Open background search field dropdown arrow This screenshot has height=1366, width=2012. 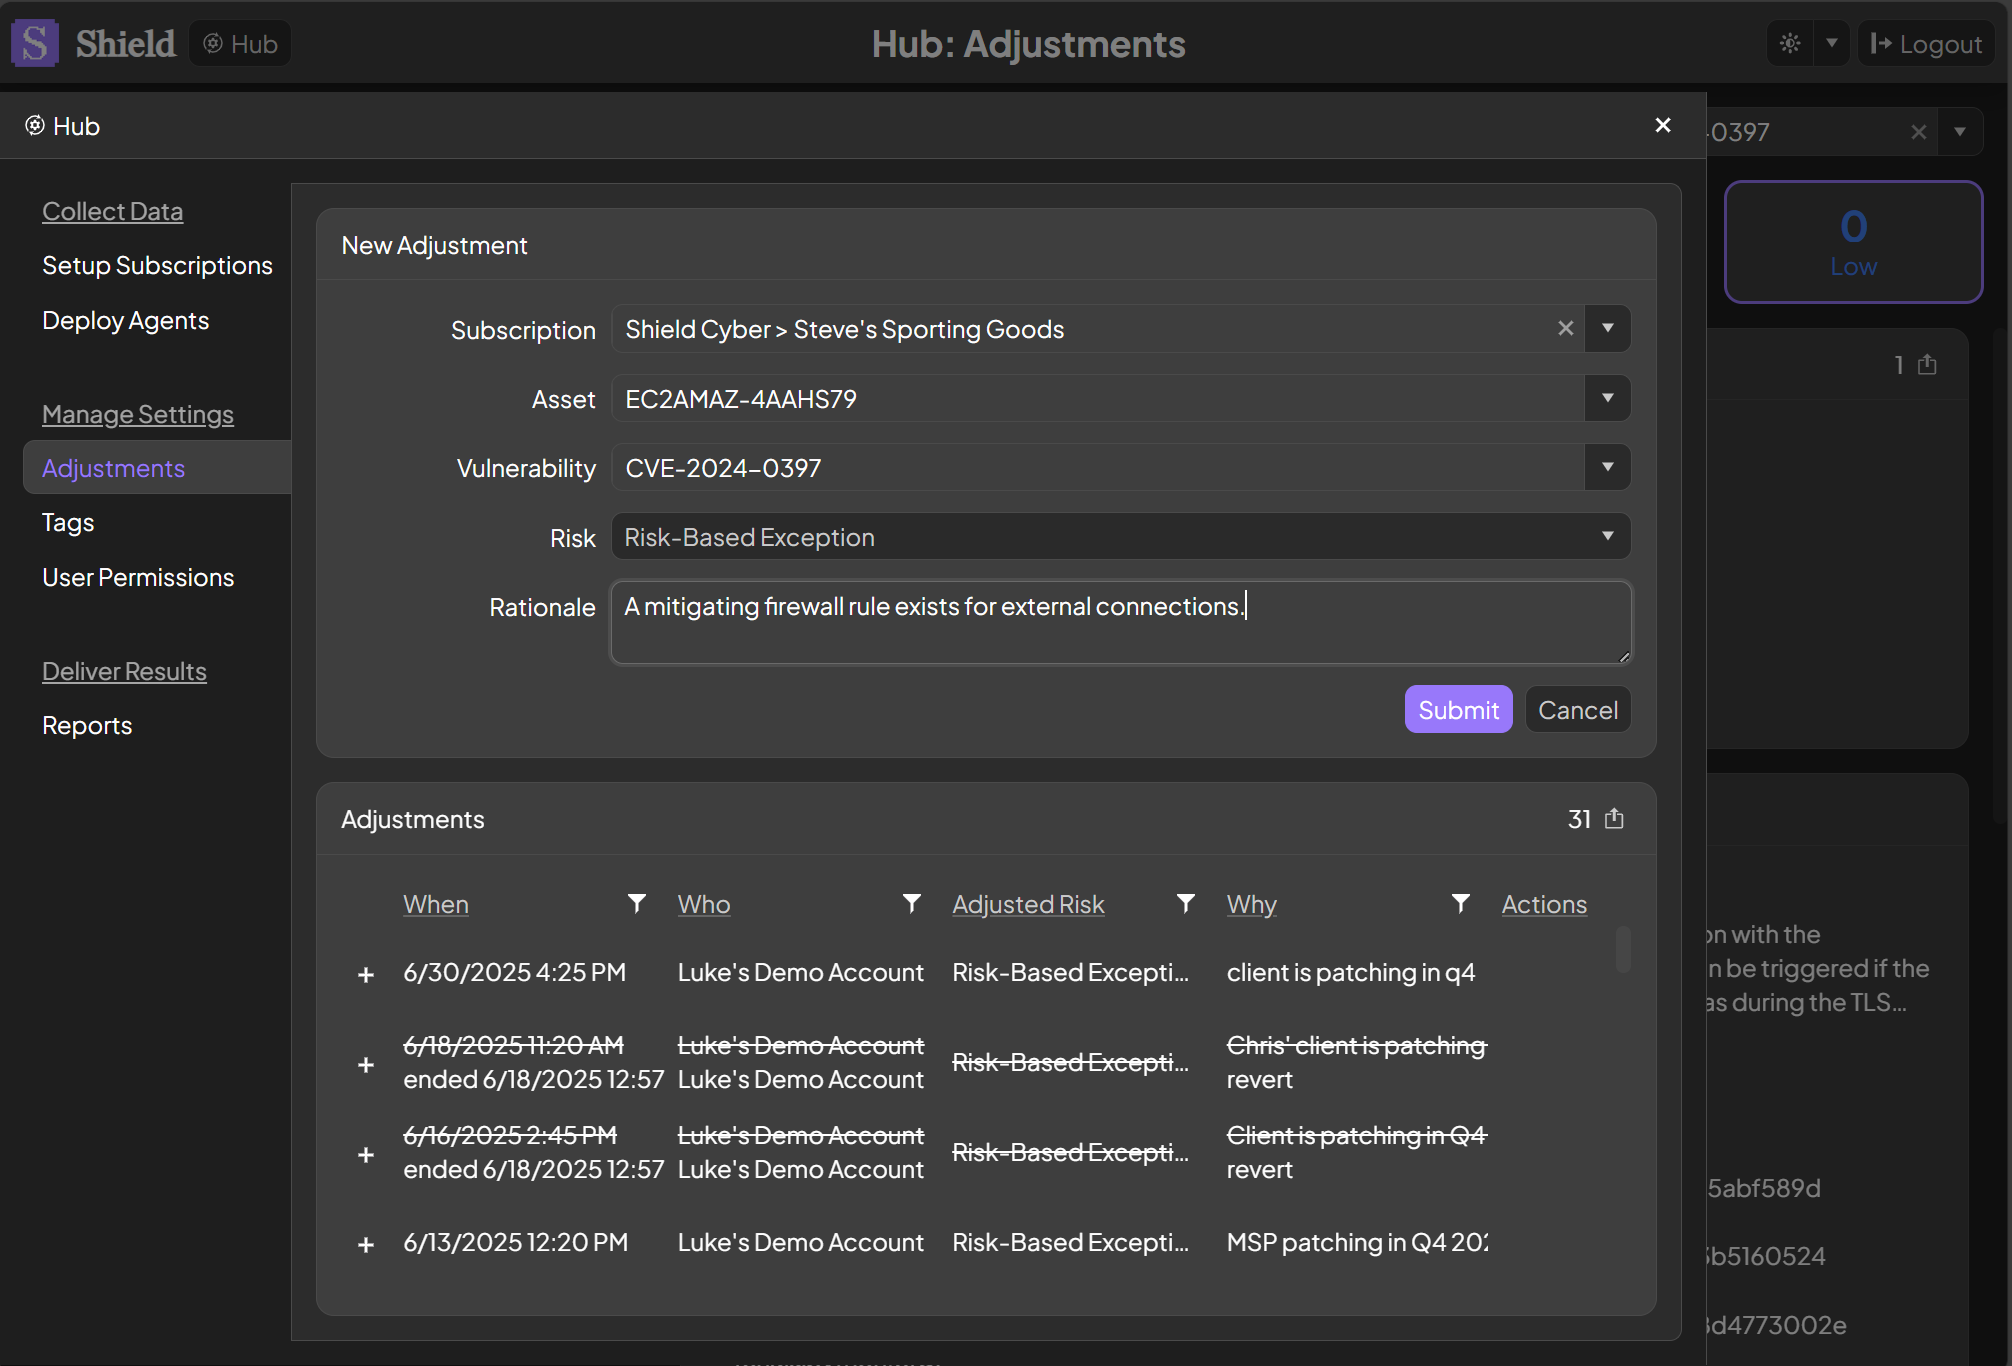1960,132
